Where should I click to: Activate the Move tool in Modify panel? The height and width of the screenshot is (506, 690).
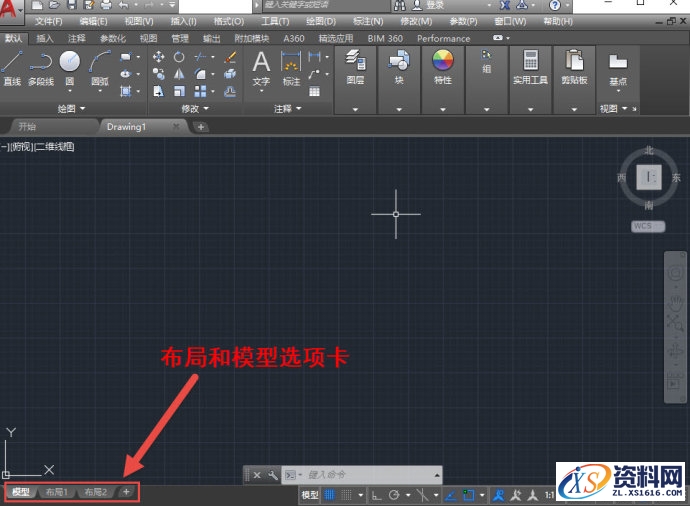point(158,57)
